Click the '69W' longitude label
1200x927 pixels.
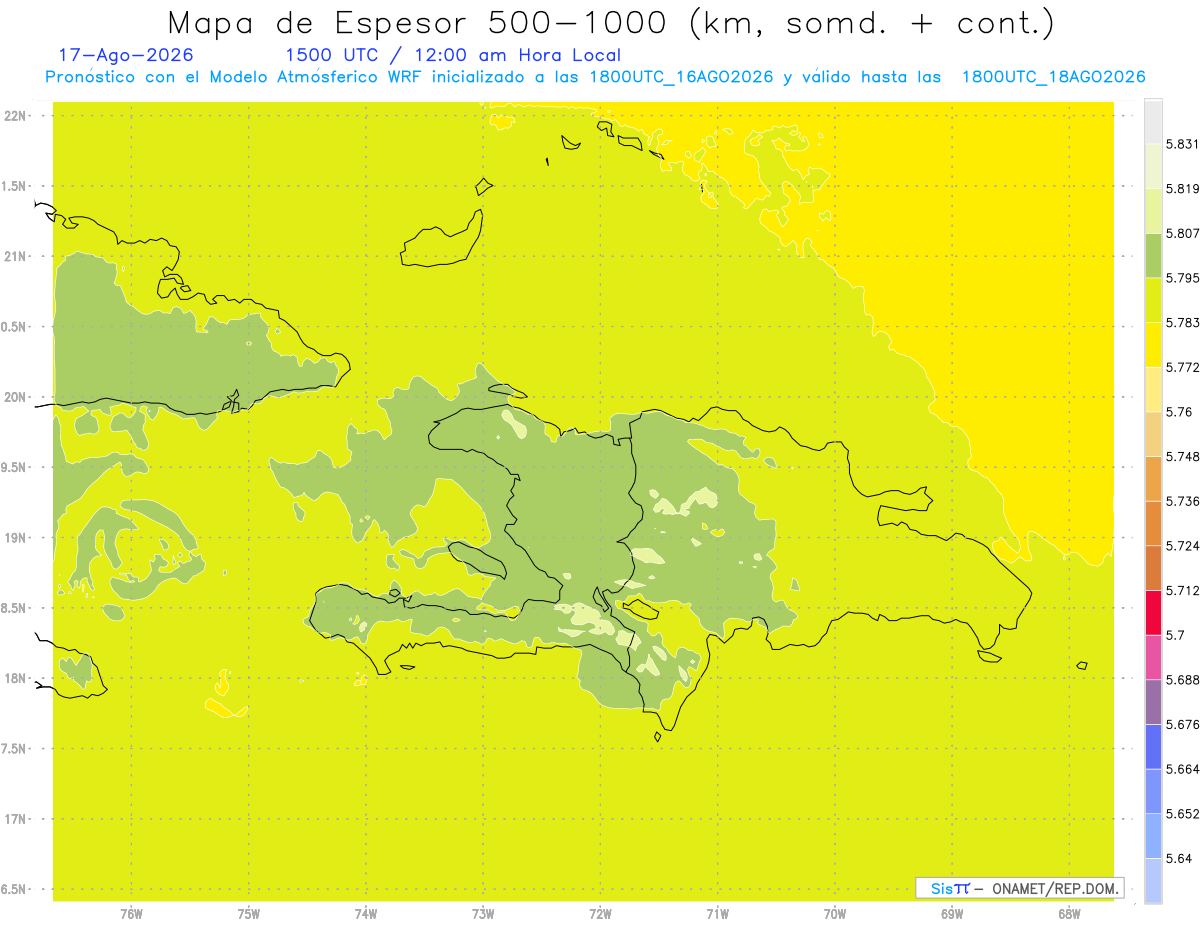pyautogui.click(x=951, y=914)
